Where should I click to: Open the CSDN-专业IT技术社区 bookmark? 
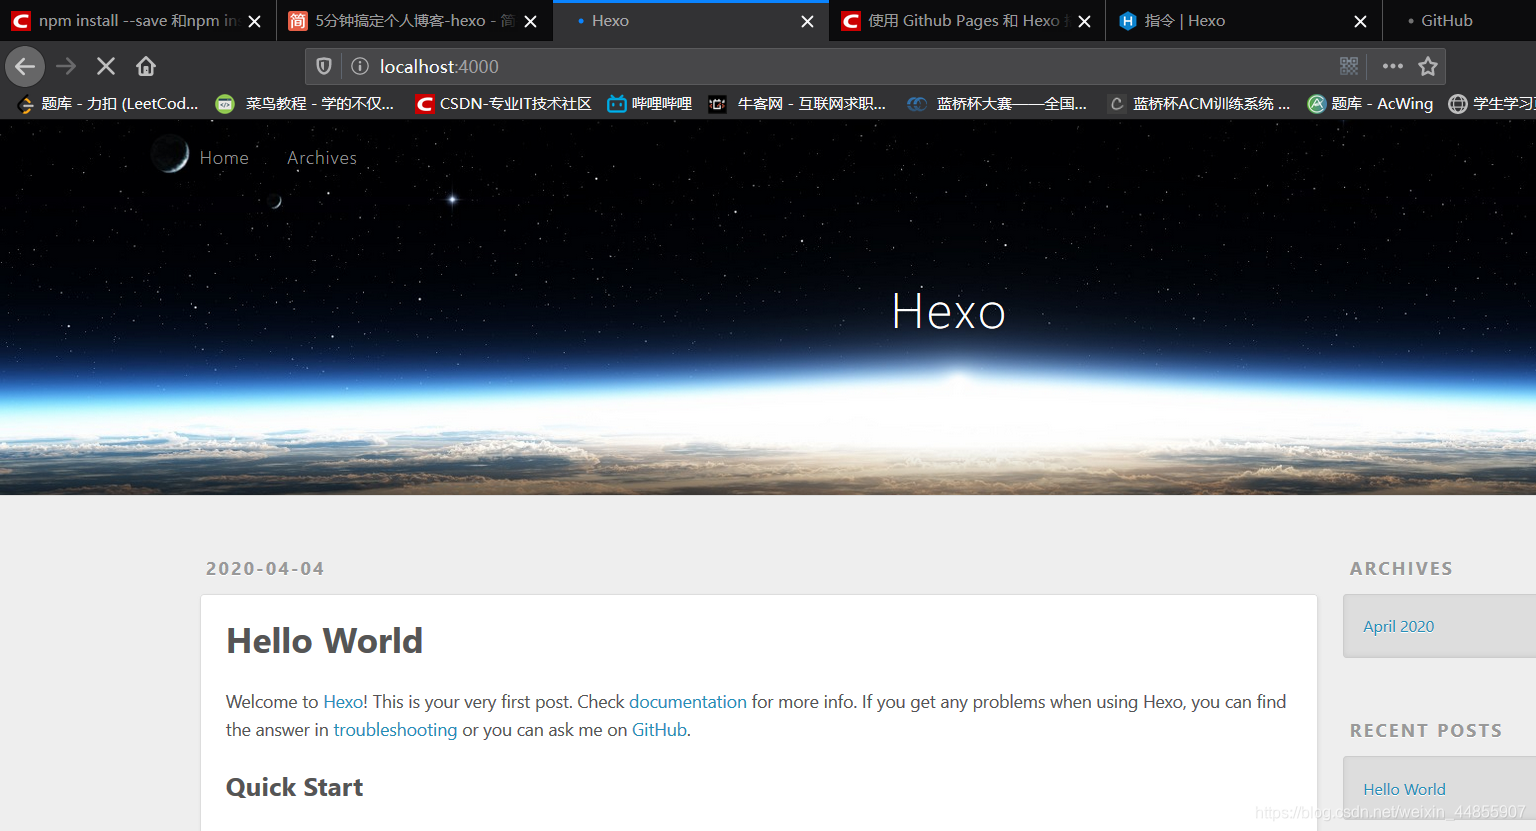point(504,104)
